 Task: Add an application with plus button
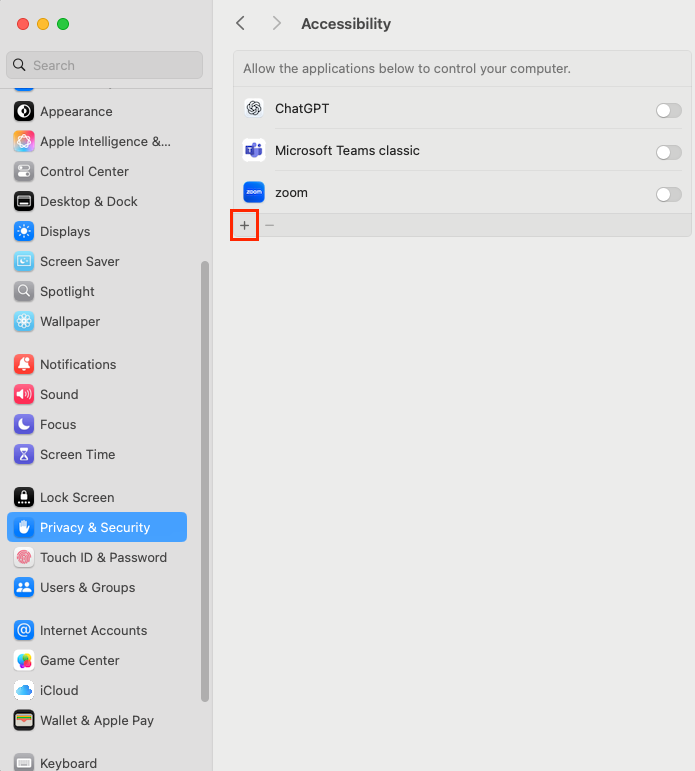(x=245, y=226)
